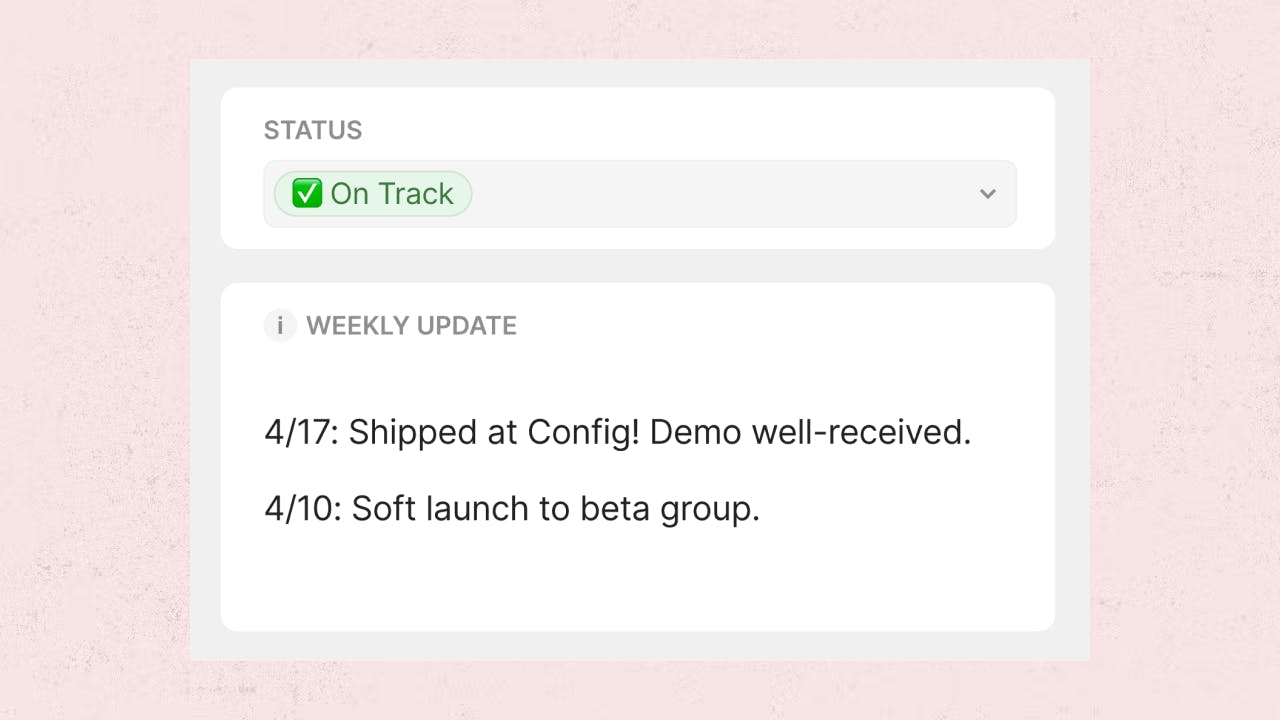Click the word "to" in Soft launch line
The image size is (1280, 720).
pos(555,509)
